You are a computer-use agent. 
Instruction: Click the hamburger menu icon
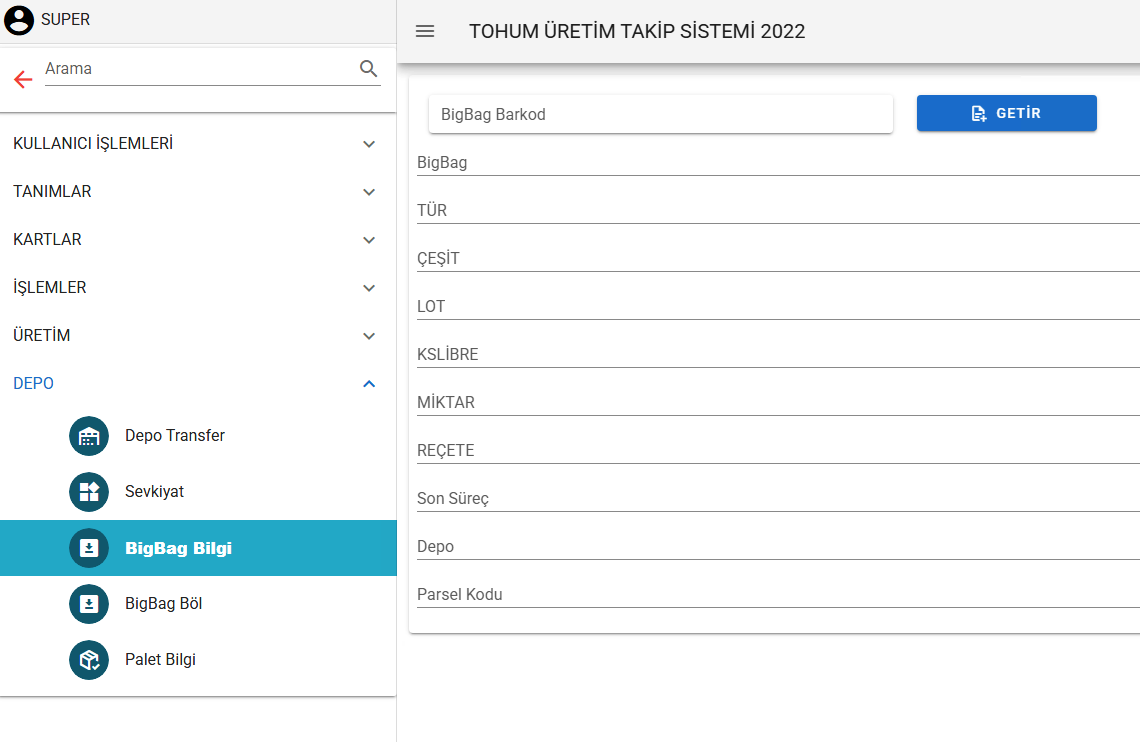click(425, 31)
